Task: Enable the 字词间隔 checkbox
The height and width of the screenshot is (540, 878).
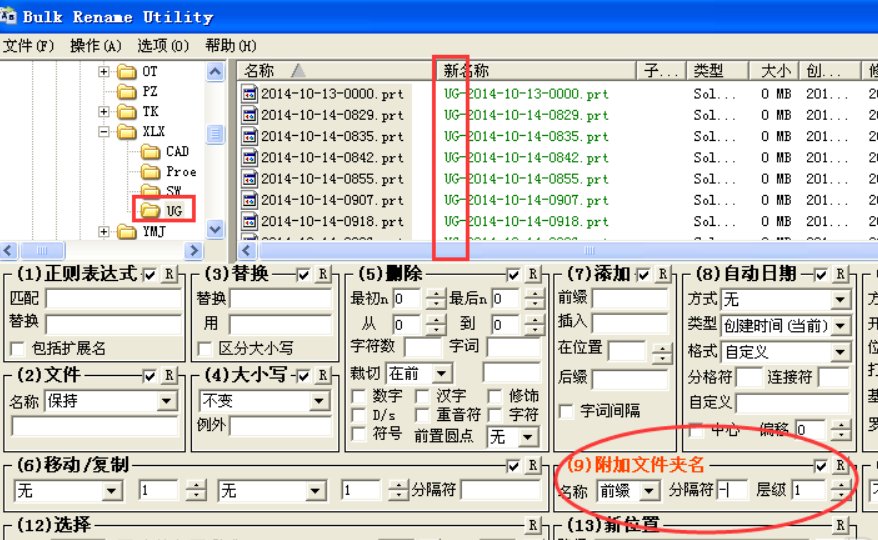Action: click(566, 412)
